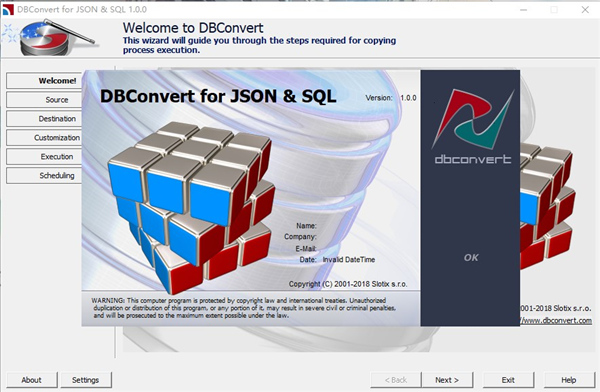The height and width of the screenshot is (392, 600).
Task: Select the Destination wizard step
Action: point(44,119)
